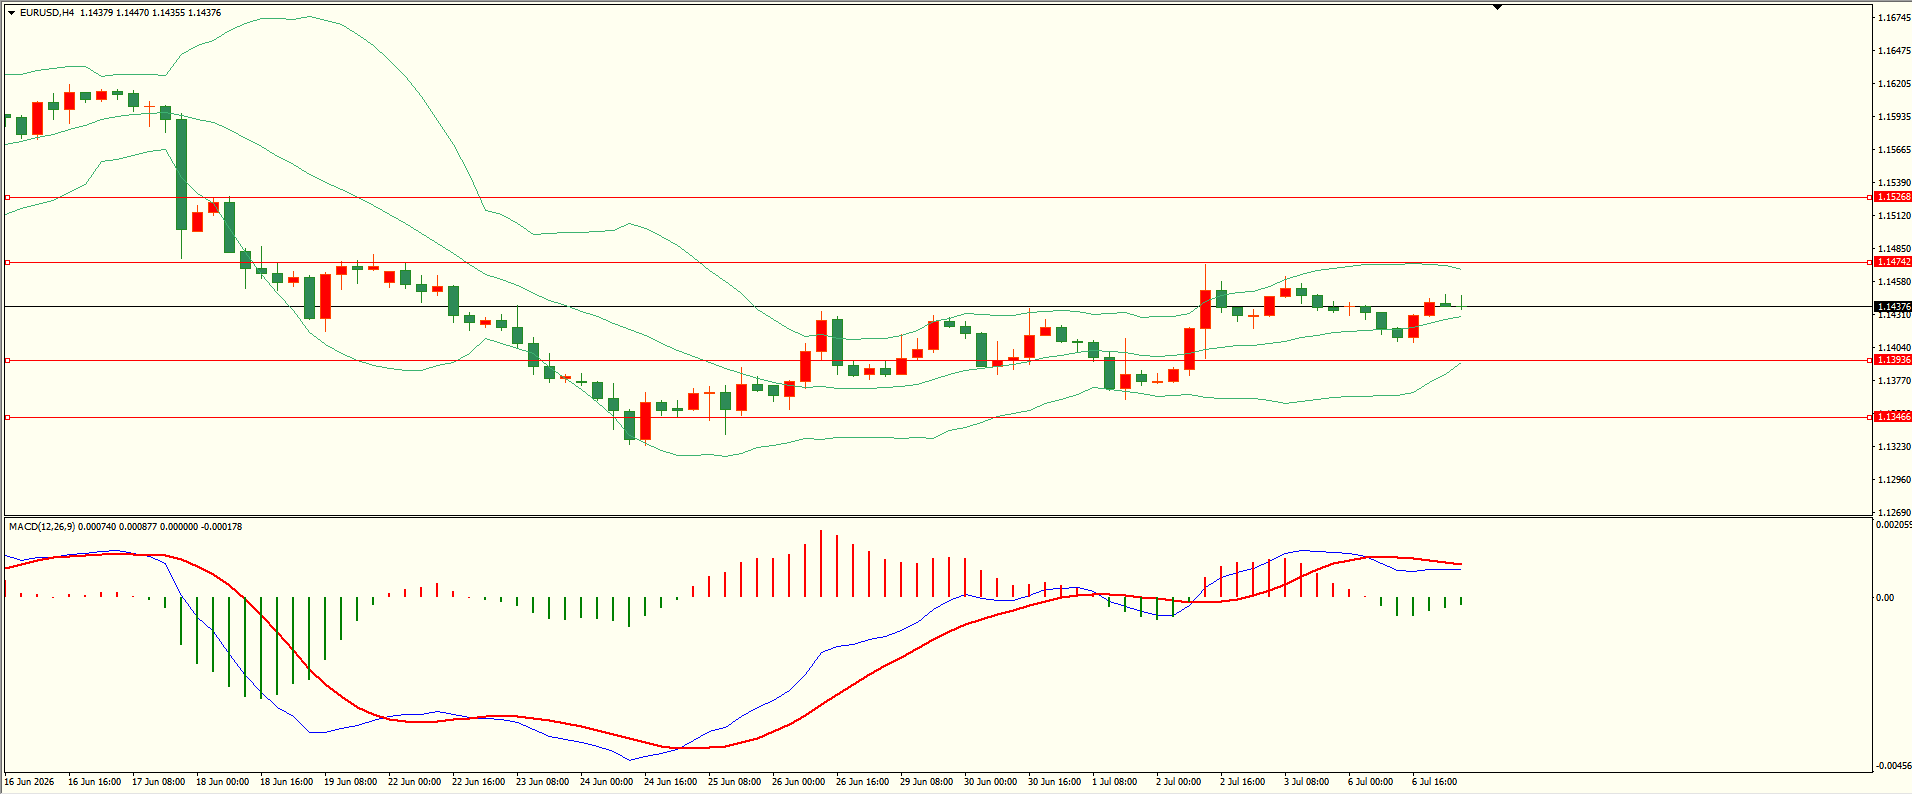
Task: Click the 23 Jun 08:00 time label
Action: (543, 782)
